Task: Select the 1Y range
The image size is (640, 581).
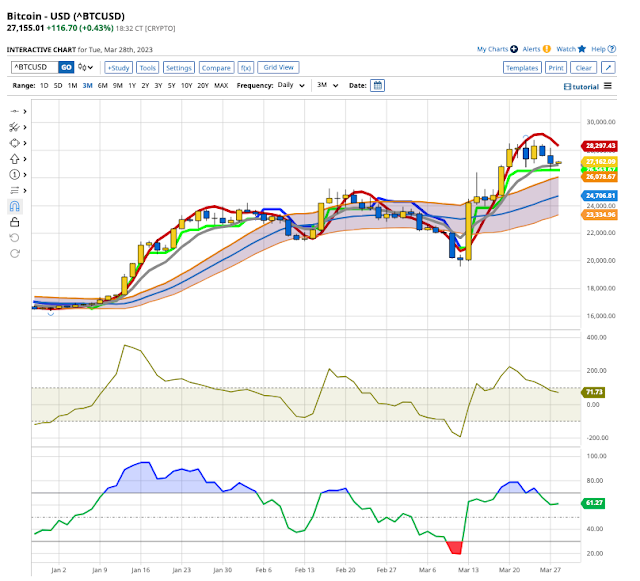Action: coord(132,86)
